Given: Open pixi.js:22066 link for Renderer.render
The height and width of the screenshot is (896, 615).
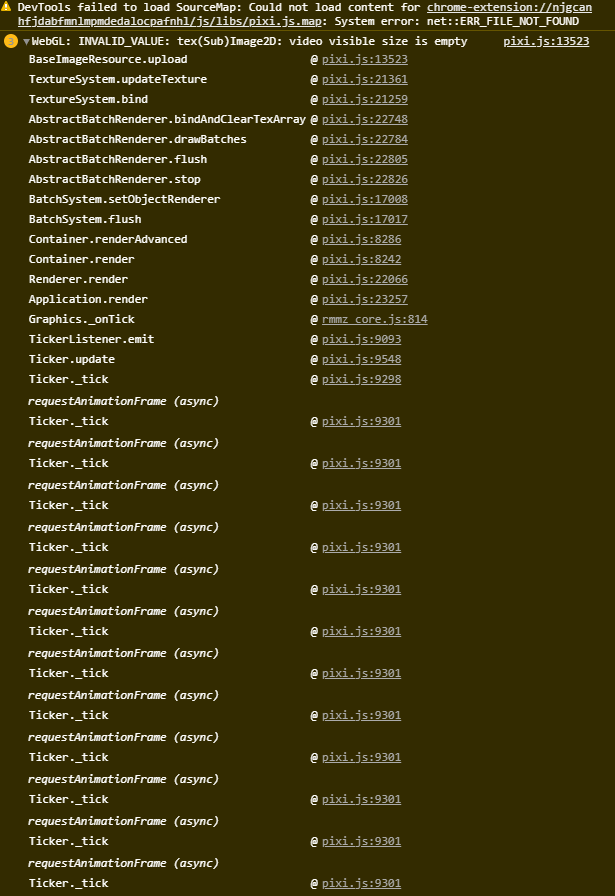Looking at the screenshot, I should point(364,279).
